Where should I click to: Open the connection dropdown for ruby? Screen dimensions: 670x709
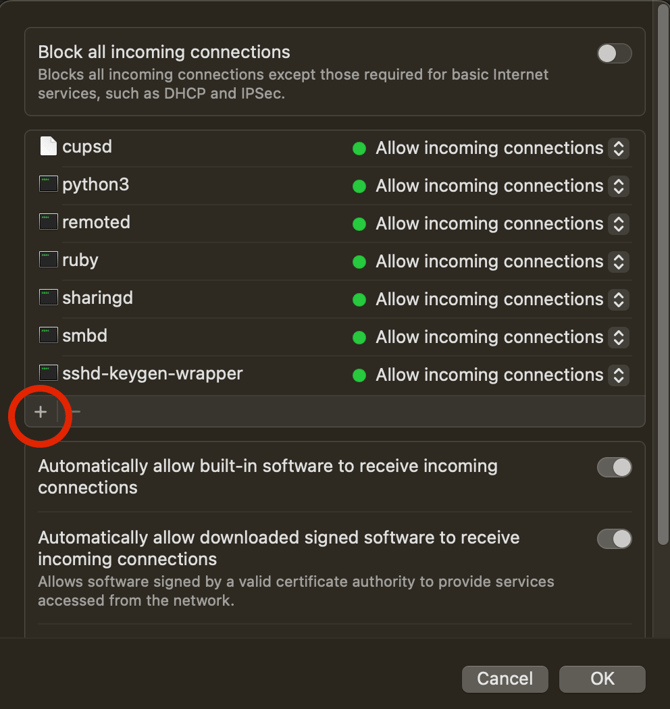pyautogui.click(x=619, y=261)
